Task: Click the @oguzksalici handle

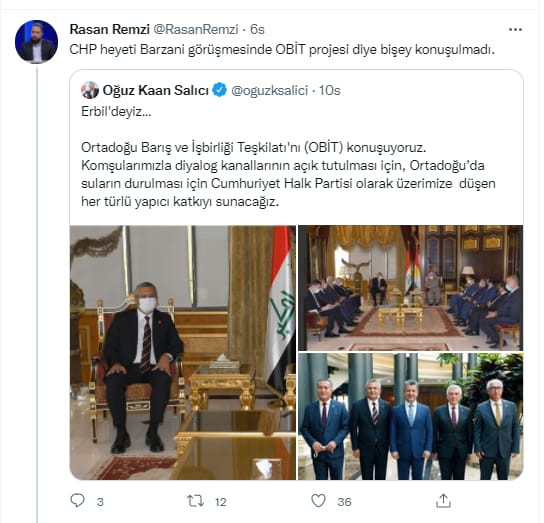Action: pyautogui.click(x=270, y=91)
